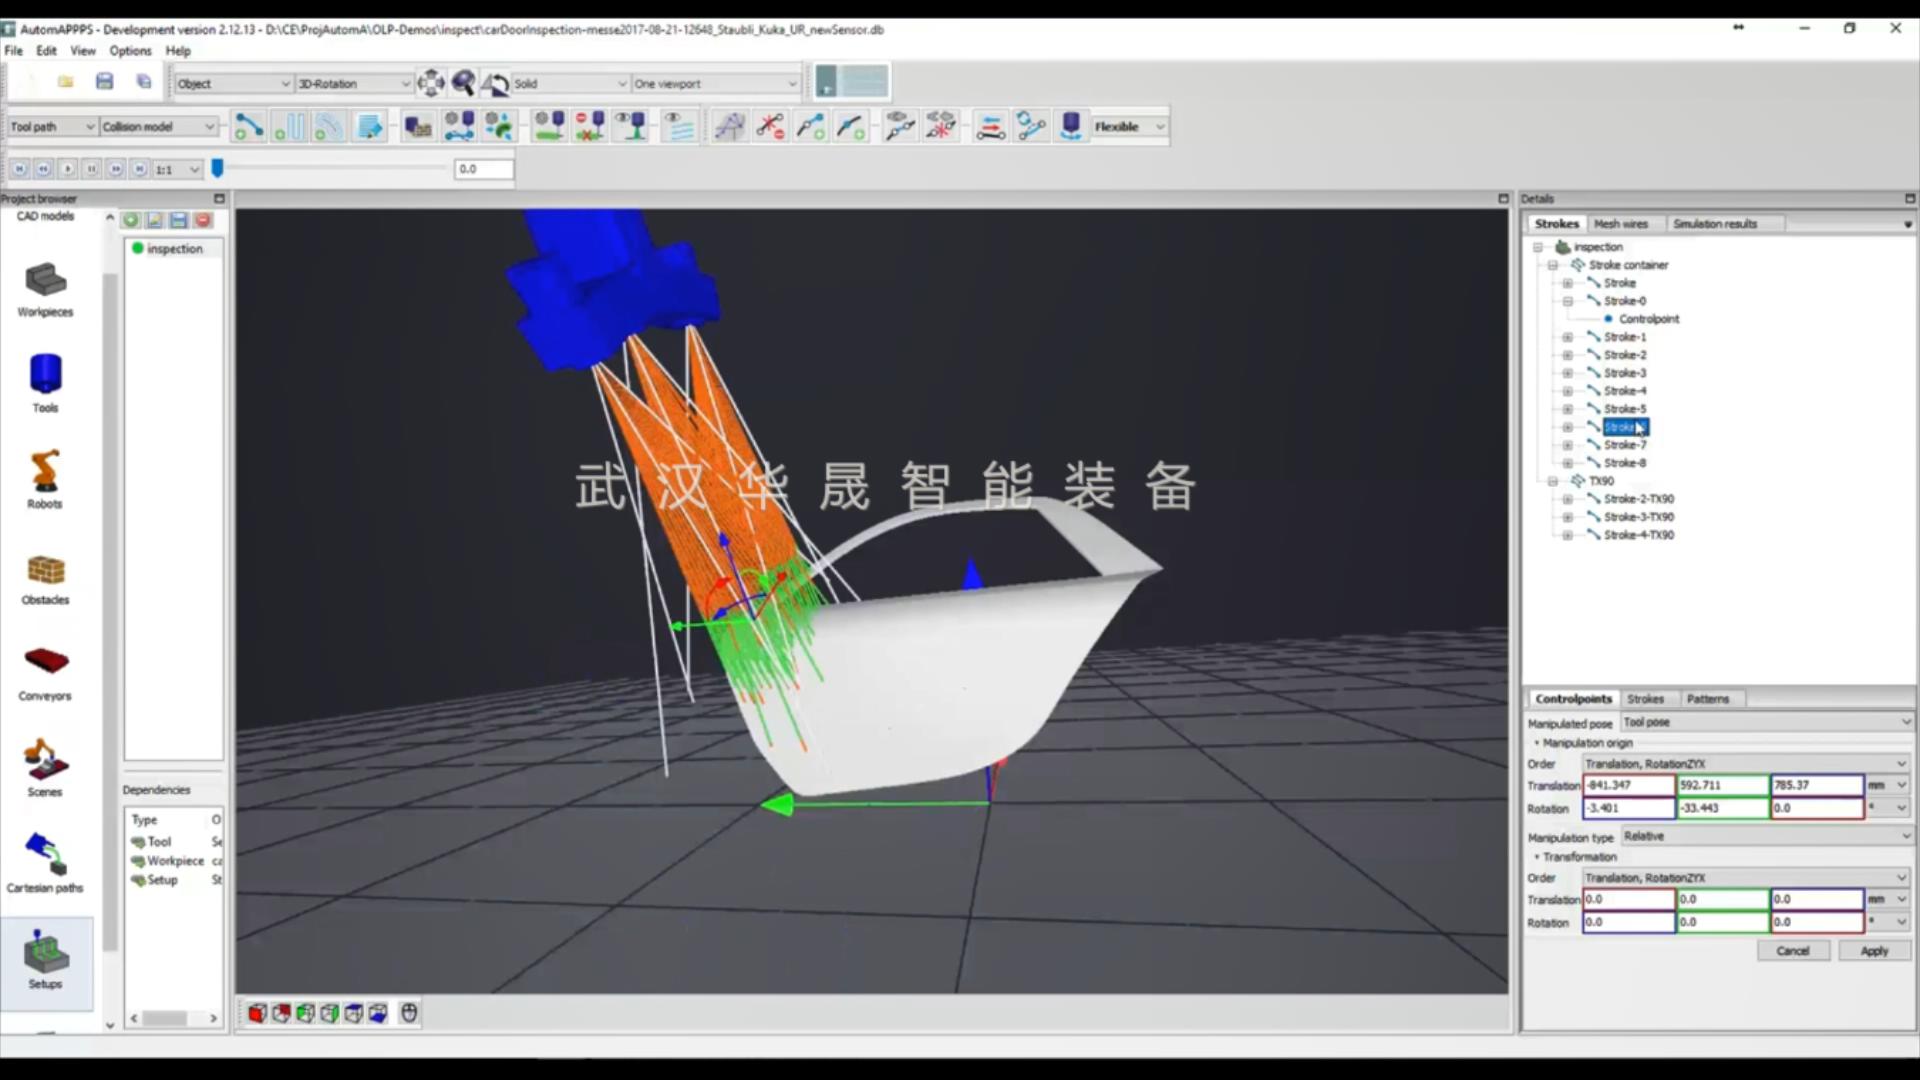Expand the Stroke-7 tree node
Screen dimensions: 1920x1080
(x=1567, y=444)
